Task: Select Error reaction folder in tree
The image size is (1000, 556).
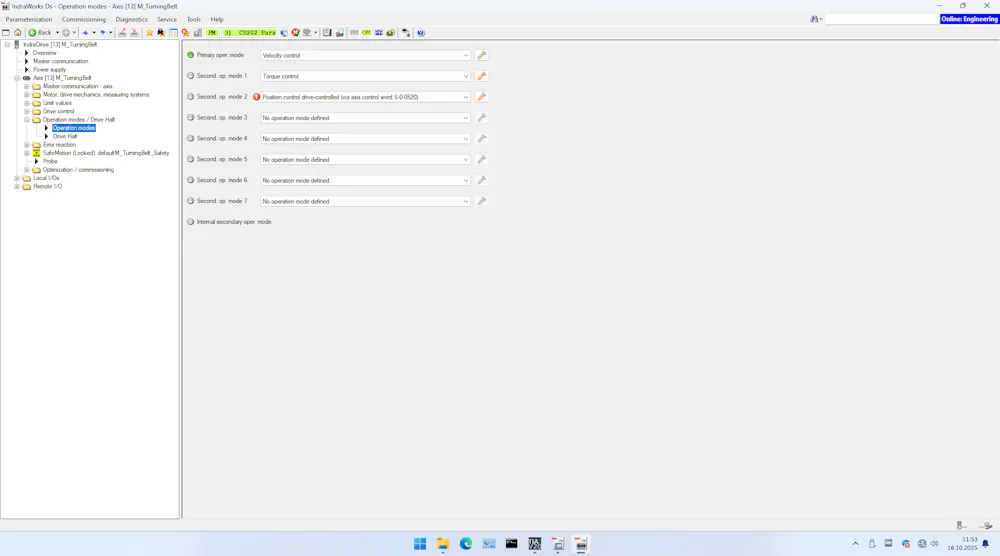Action: click(x=59, y=145)
